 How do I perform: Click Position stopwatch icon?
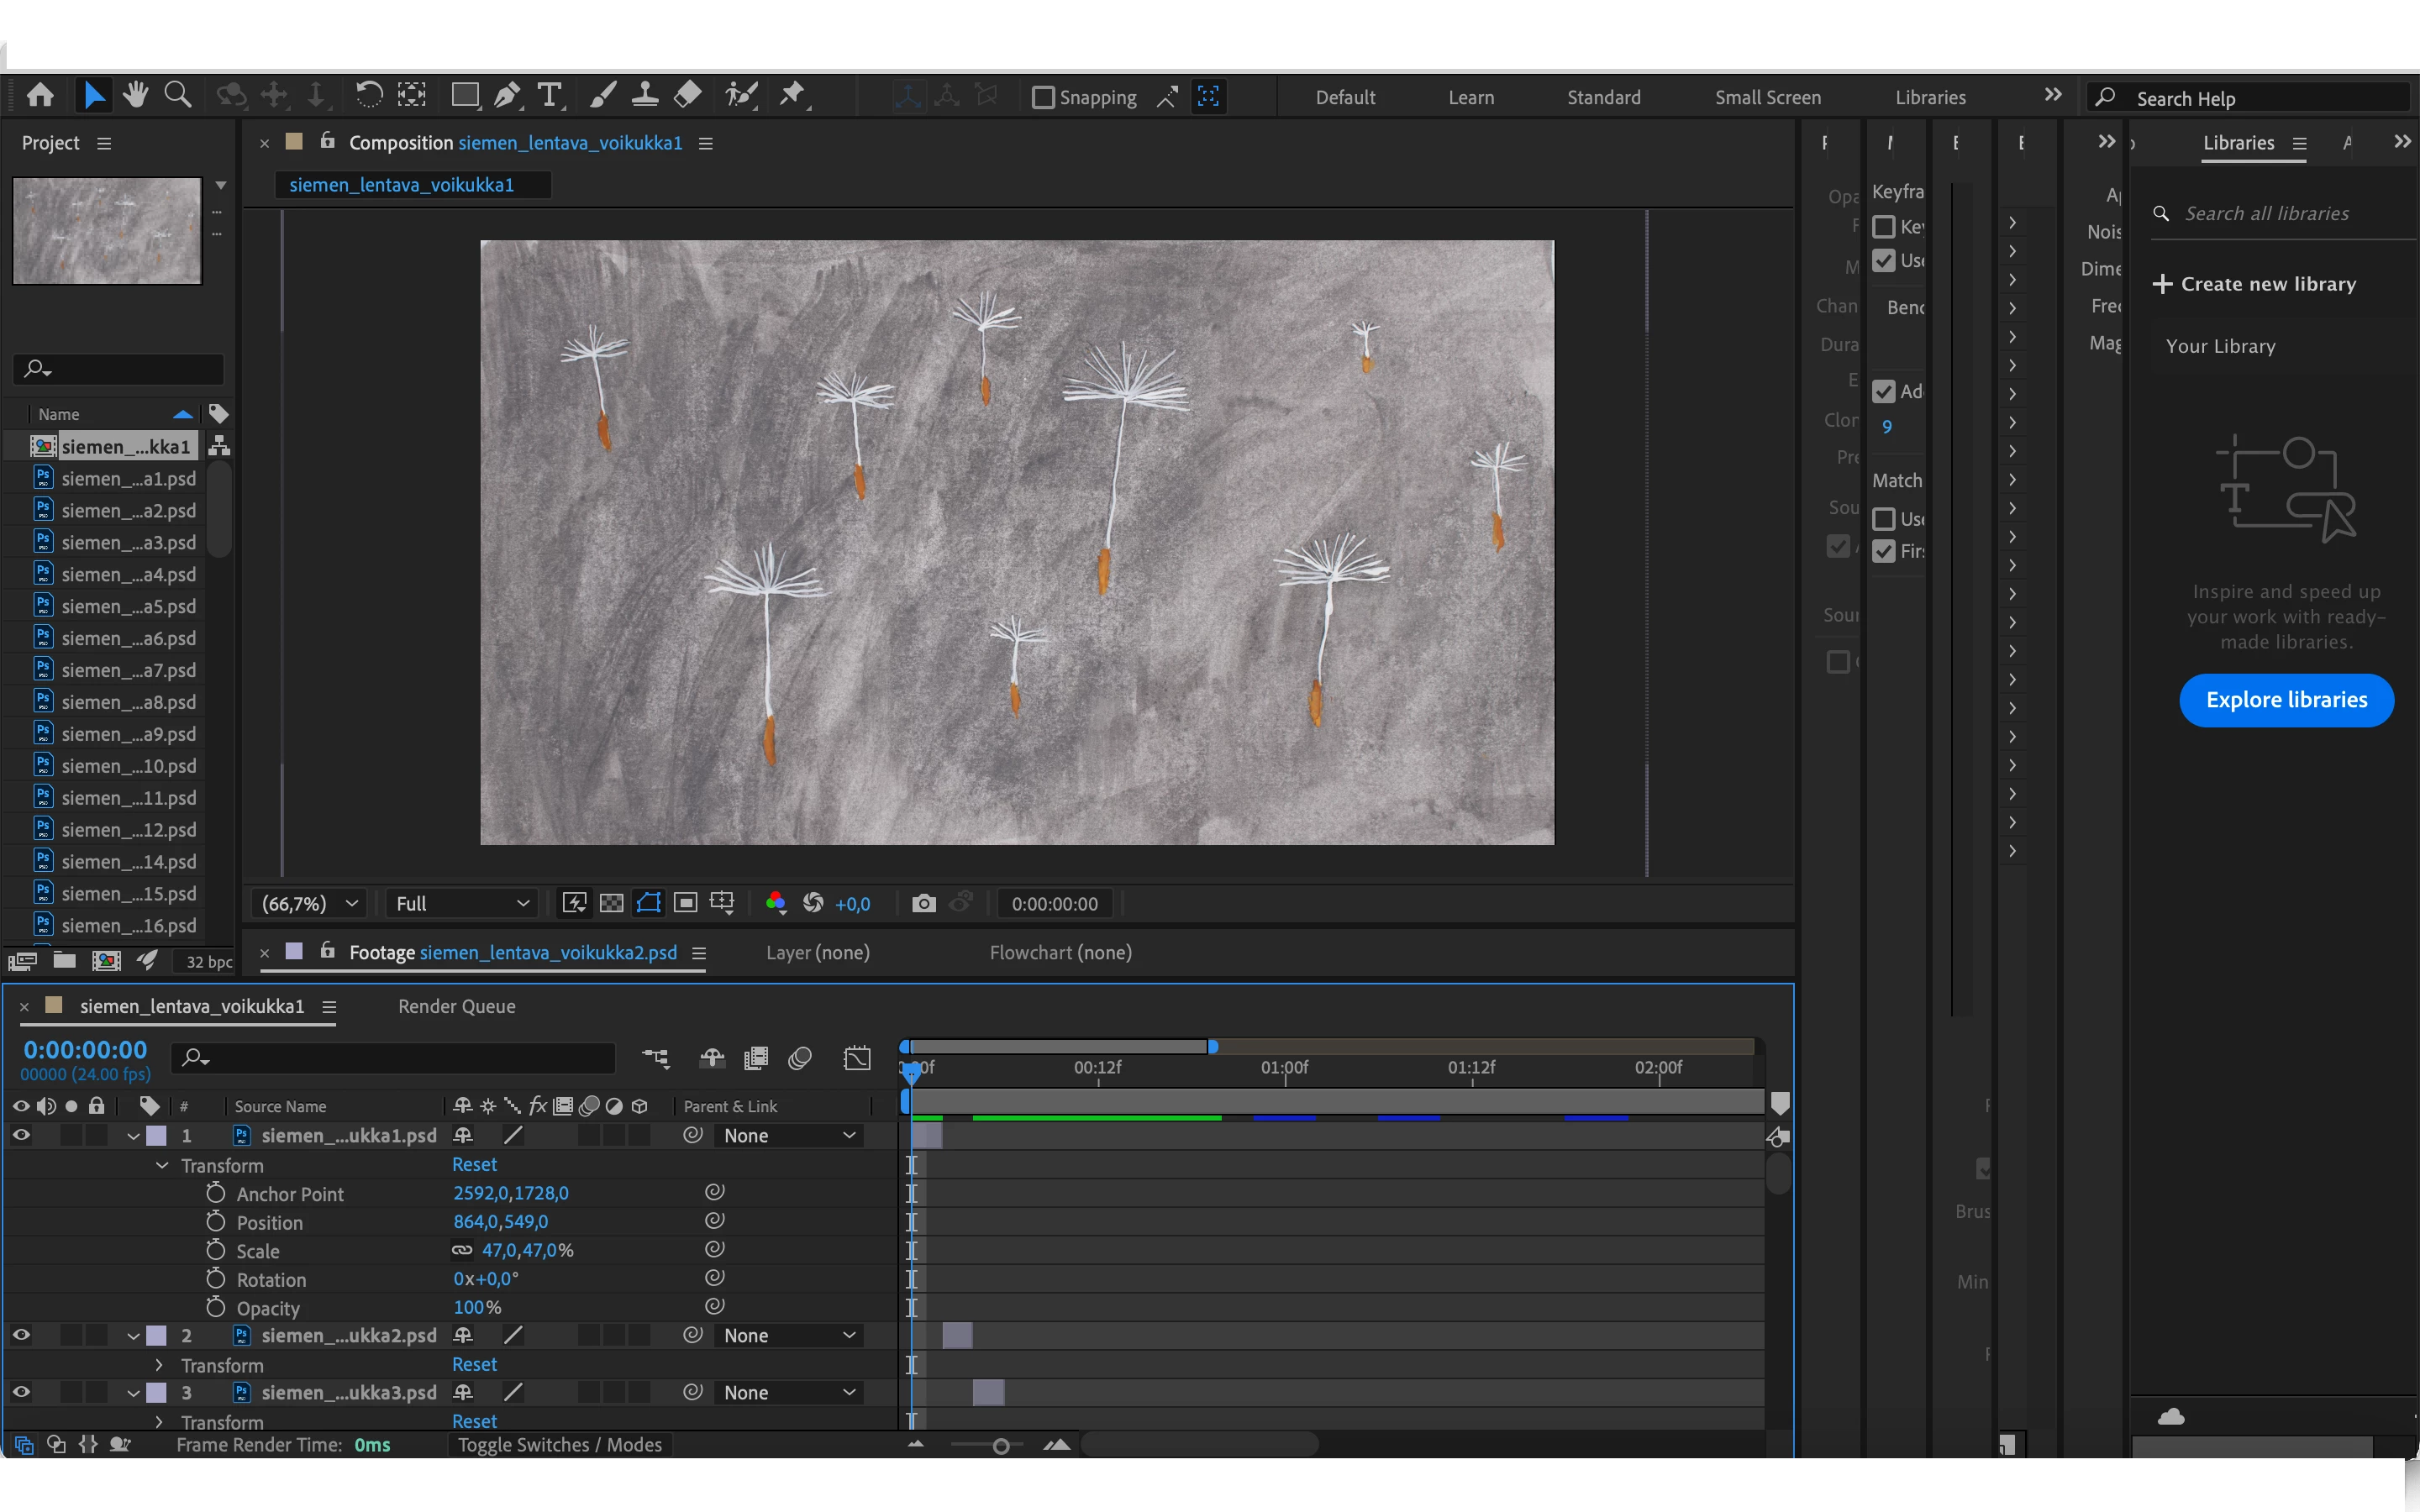tap(216, 1222)
